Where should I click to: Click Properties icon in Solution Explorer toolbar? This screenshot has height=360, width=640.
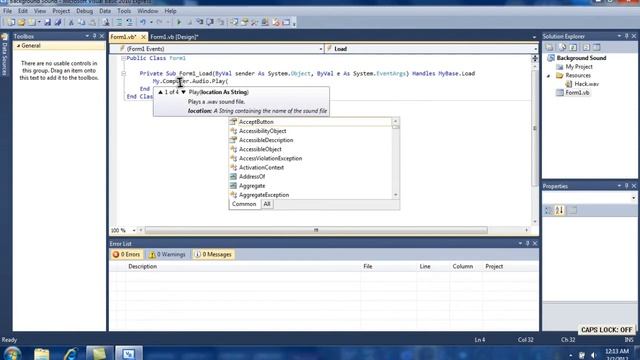coord(550,47)
